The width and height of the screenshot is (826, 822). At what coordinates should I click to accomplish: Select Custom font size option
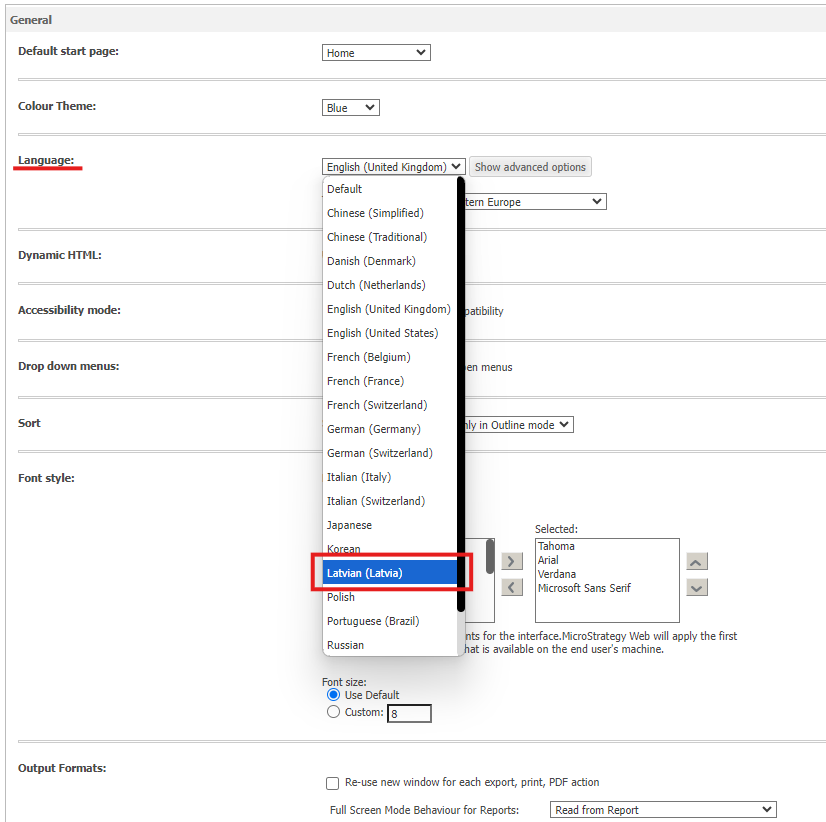(333, 712)
